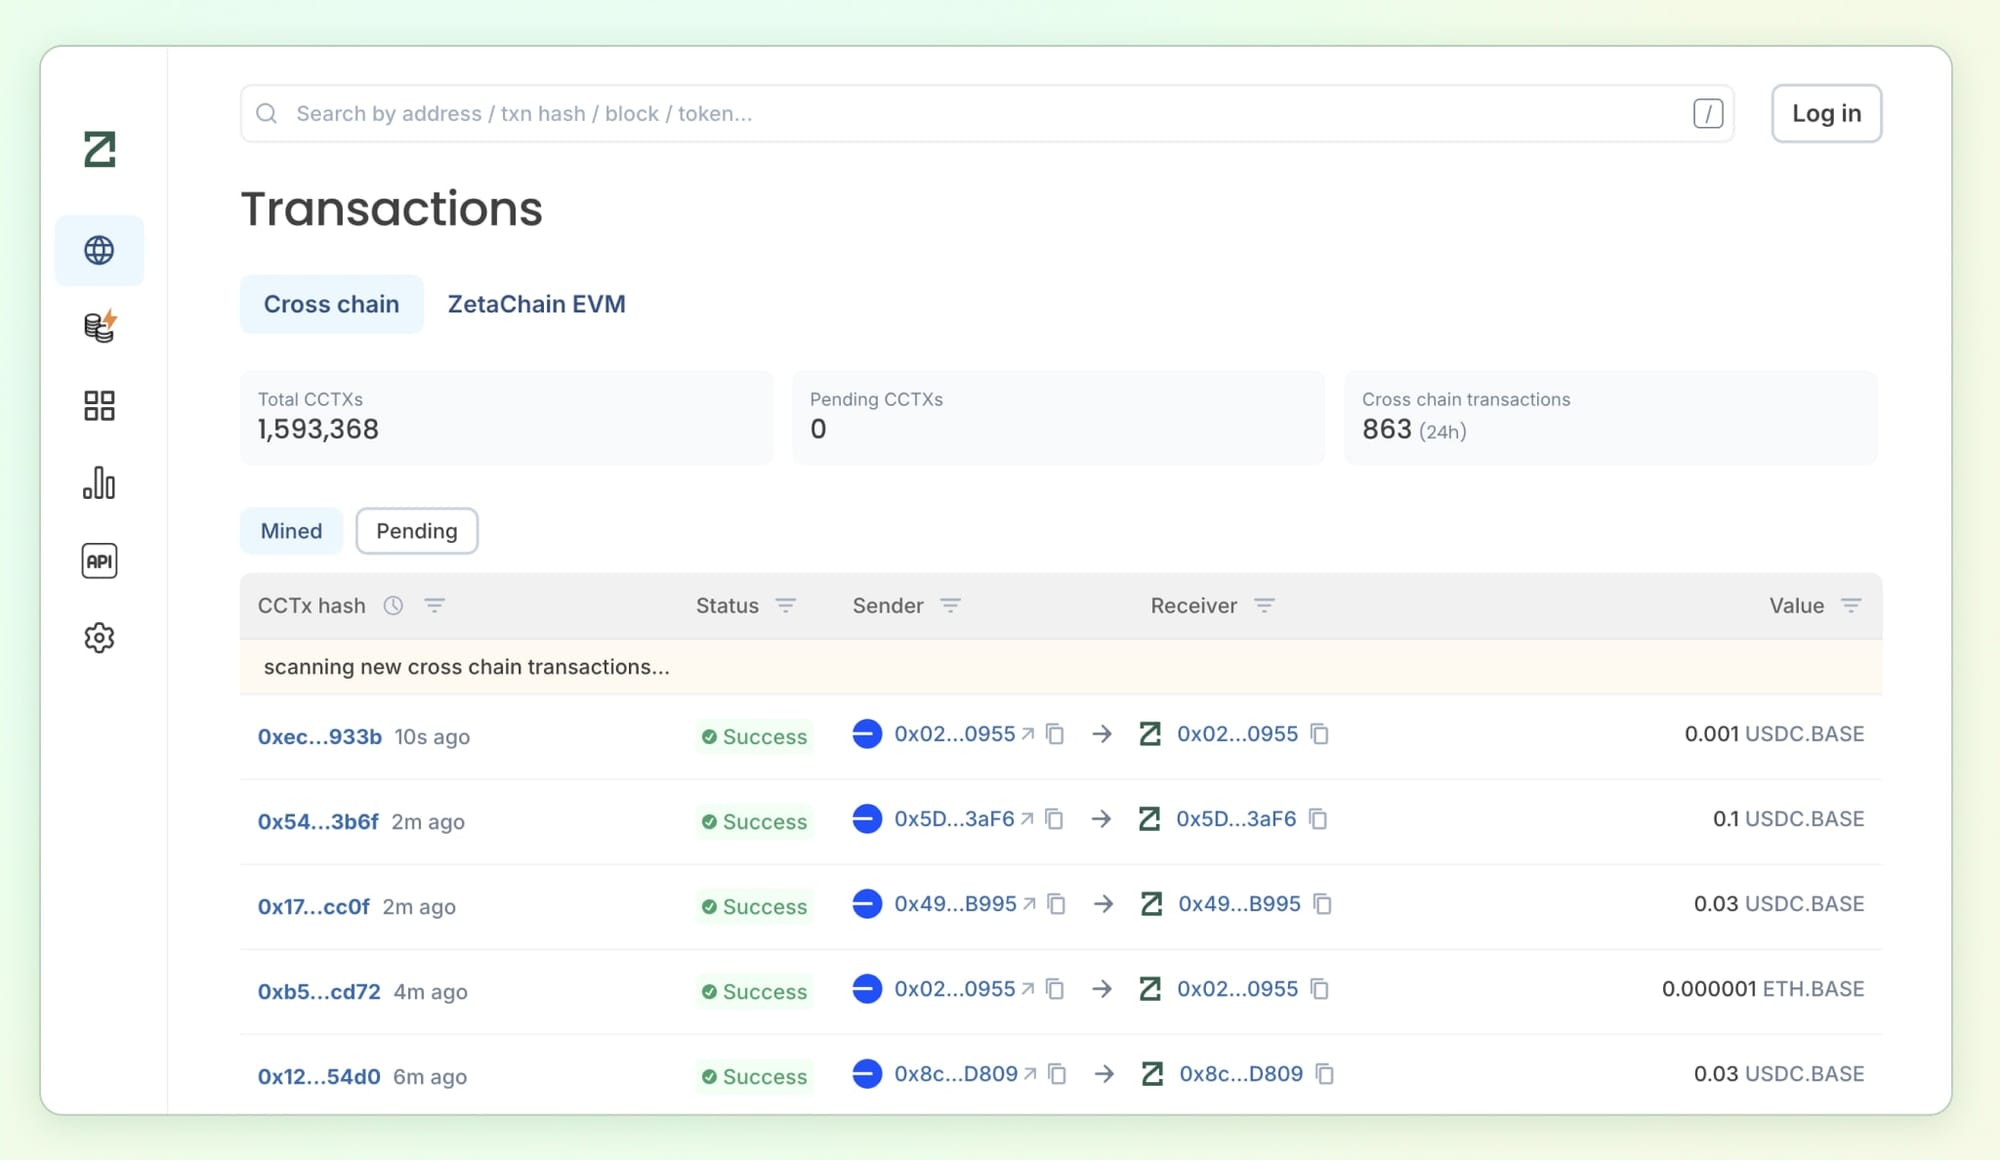Click Base chain icon in 0x17...cc0f row
The width and height of the screenshot is (2000, 1160).
click(x=867, y=904)
